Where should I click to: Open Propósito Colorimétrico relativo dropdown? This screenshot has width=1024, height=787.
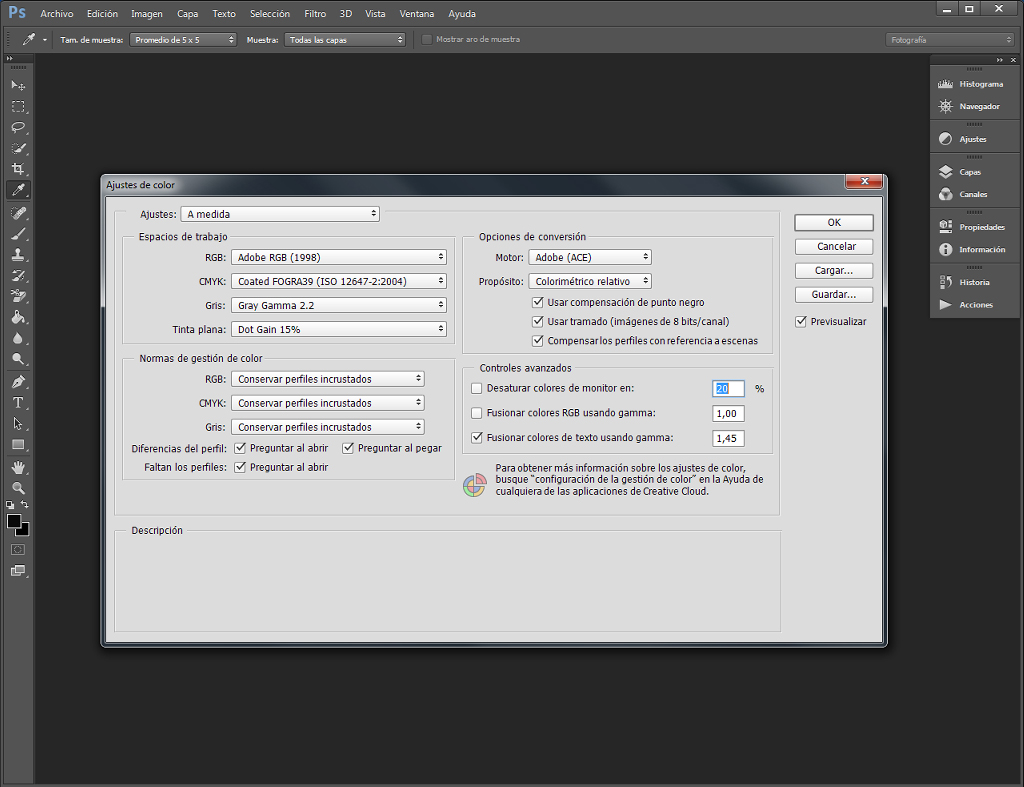click(x=590, y=281)
